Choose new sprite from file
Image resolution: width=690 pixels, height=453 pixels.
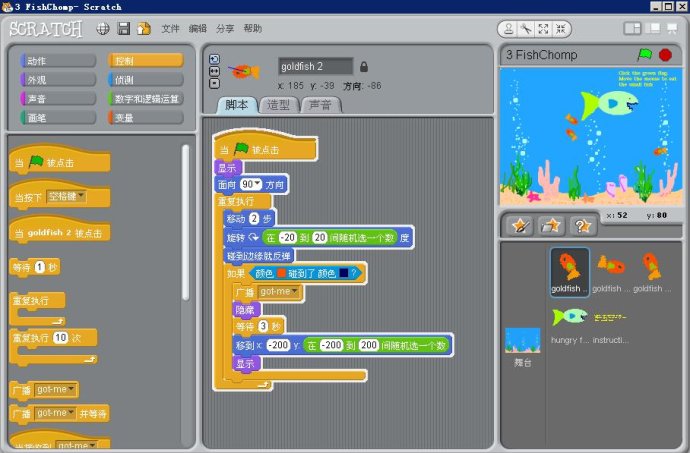[551, 226]
